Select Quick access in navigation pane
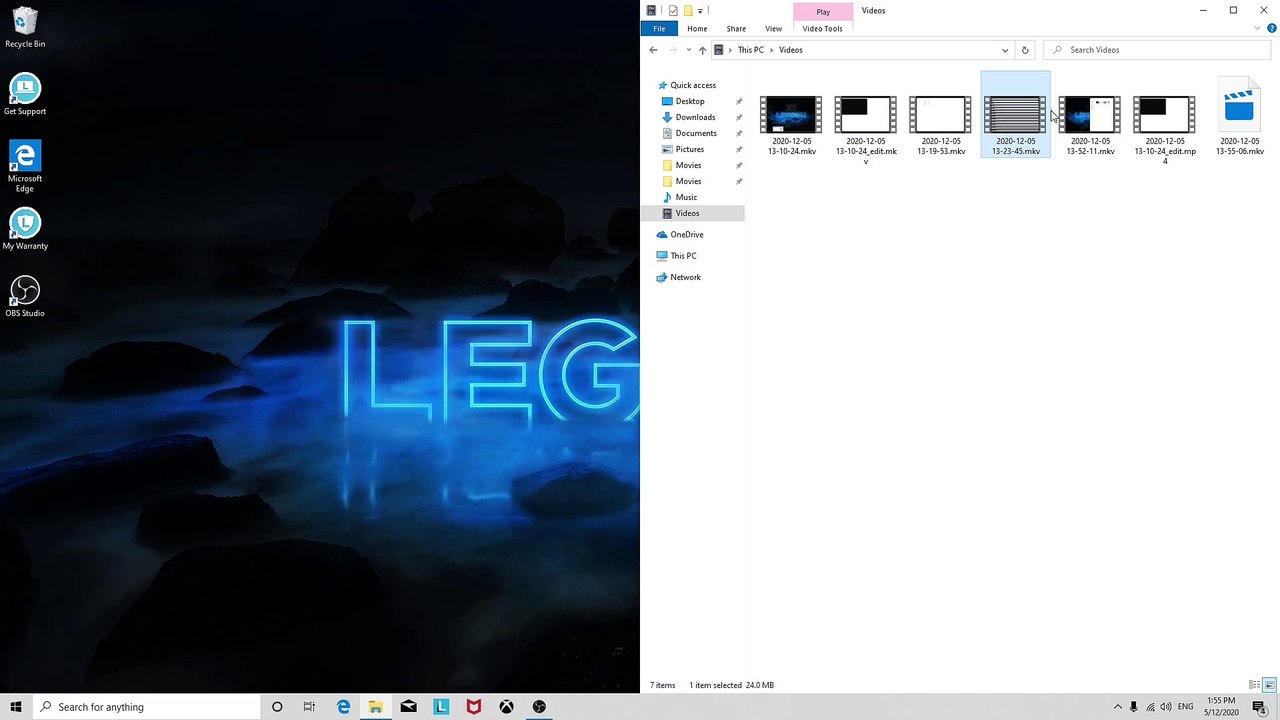The height and width of the screenshot is (720, 1280). pos(693,85)
